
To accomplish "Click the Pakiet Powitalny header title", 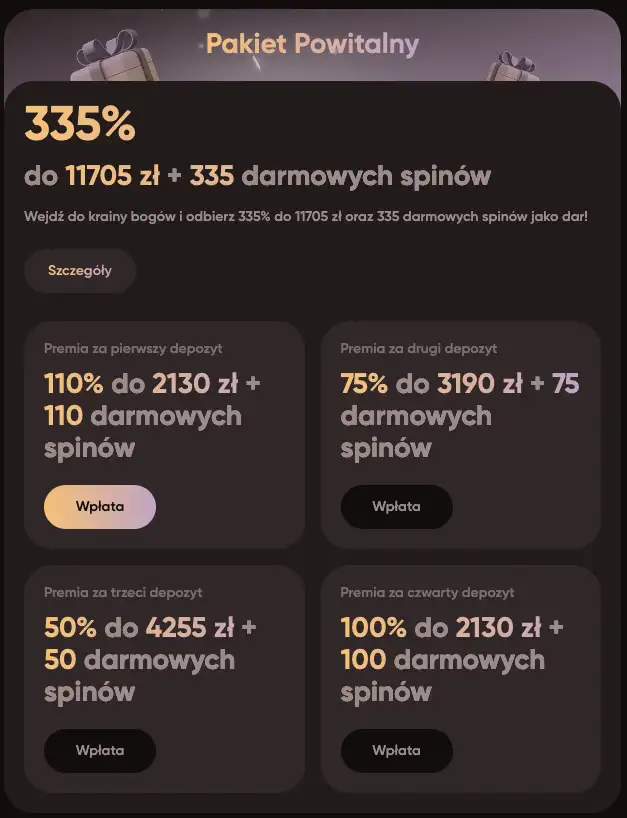I will pyautogui.click(x=312, y=44).
